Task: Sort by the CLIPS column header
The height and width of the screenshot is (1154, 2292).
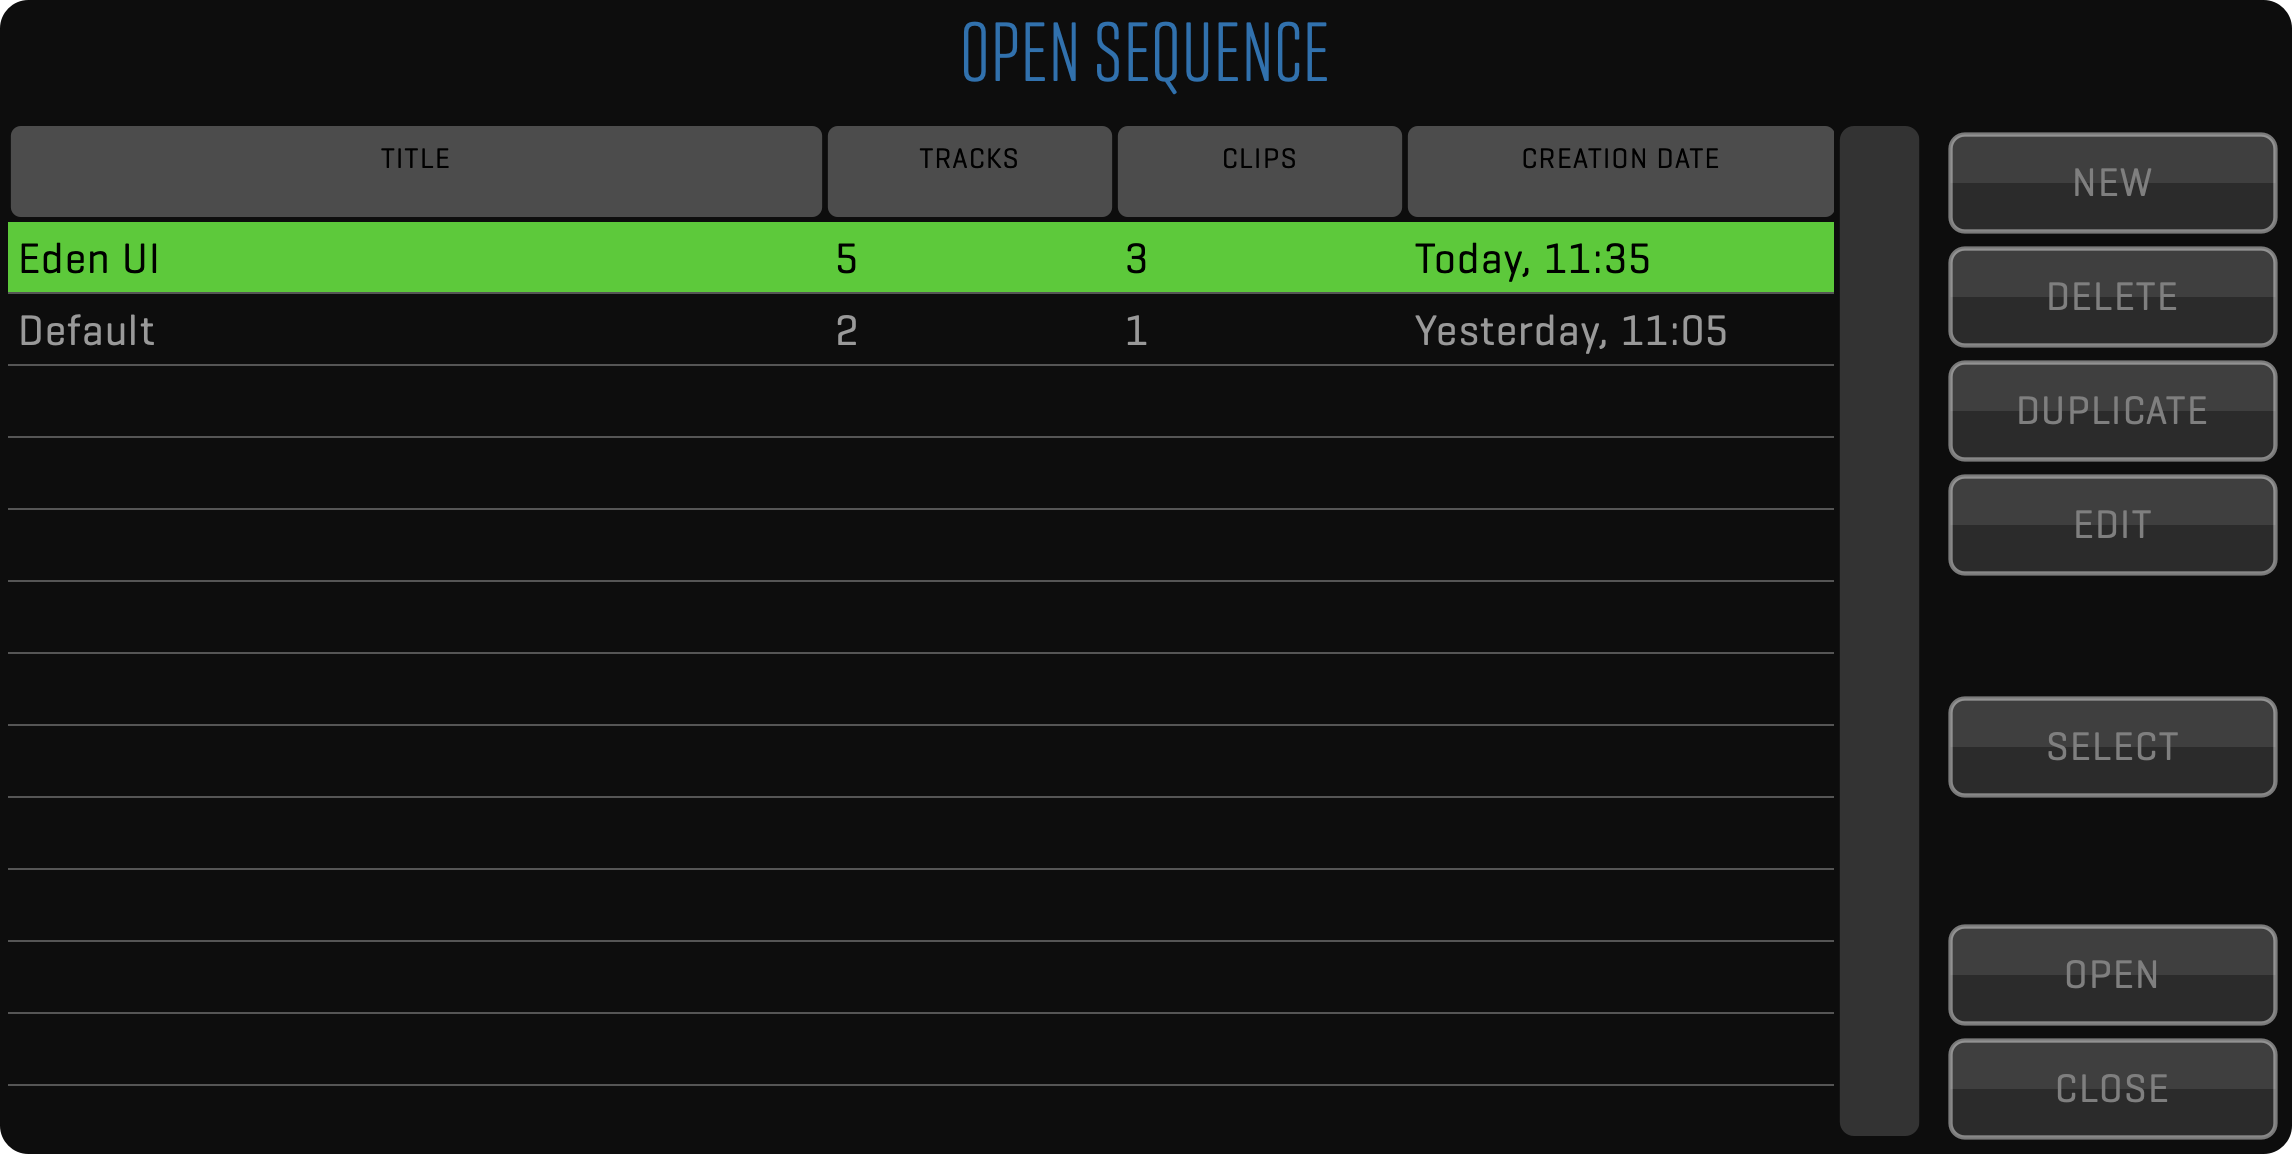Action: click(1259, 171)
